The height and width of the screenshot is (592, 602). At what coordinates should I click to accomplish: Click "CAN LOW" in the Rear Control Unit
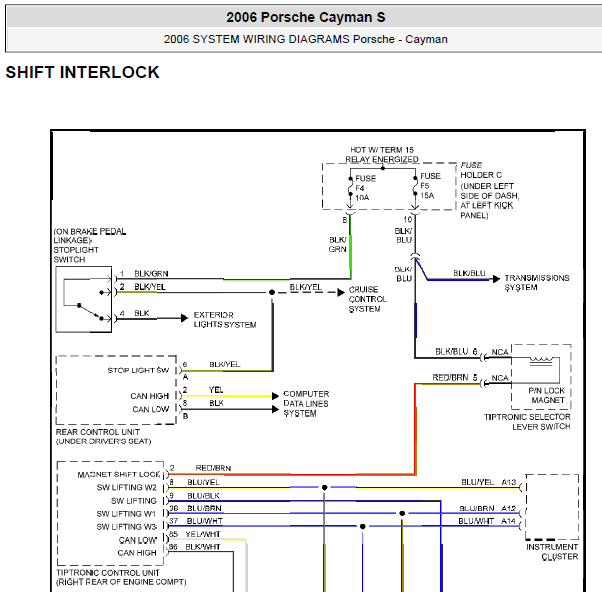(150, 409)
